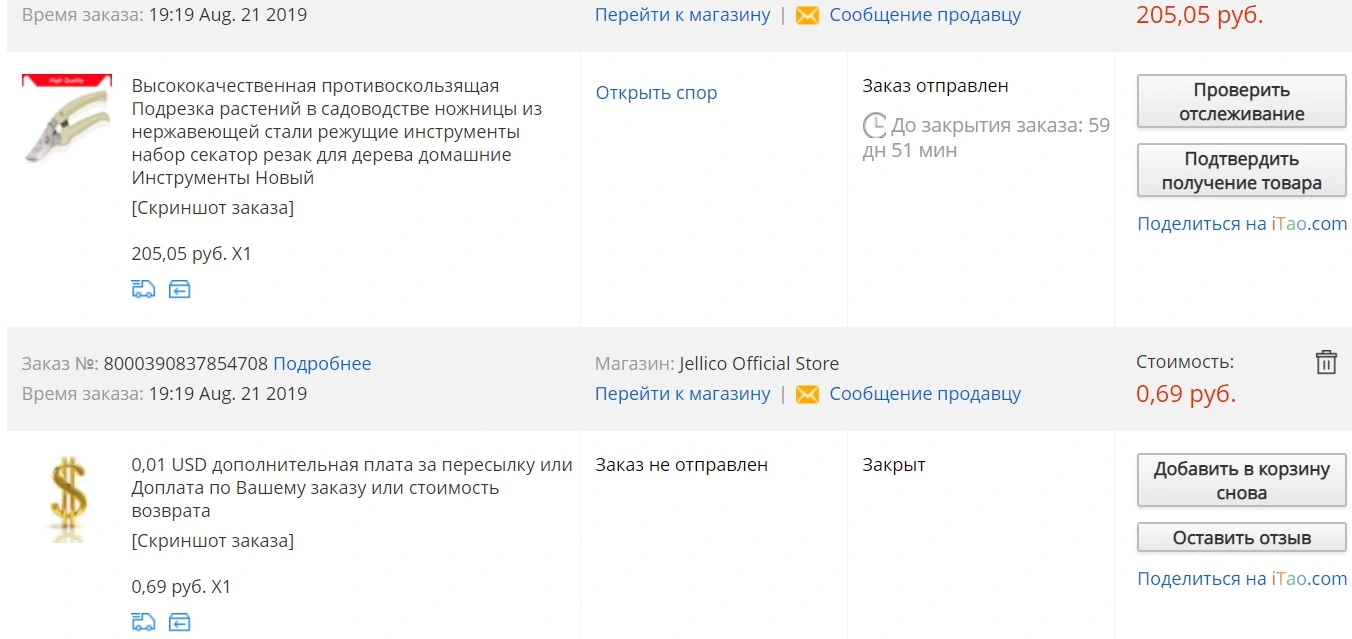Click envelope icon beside Jellico store message link
1352x639 pixels.
[x=807, y=394]
